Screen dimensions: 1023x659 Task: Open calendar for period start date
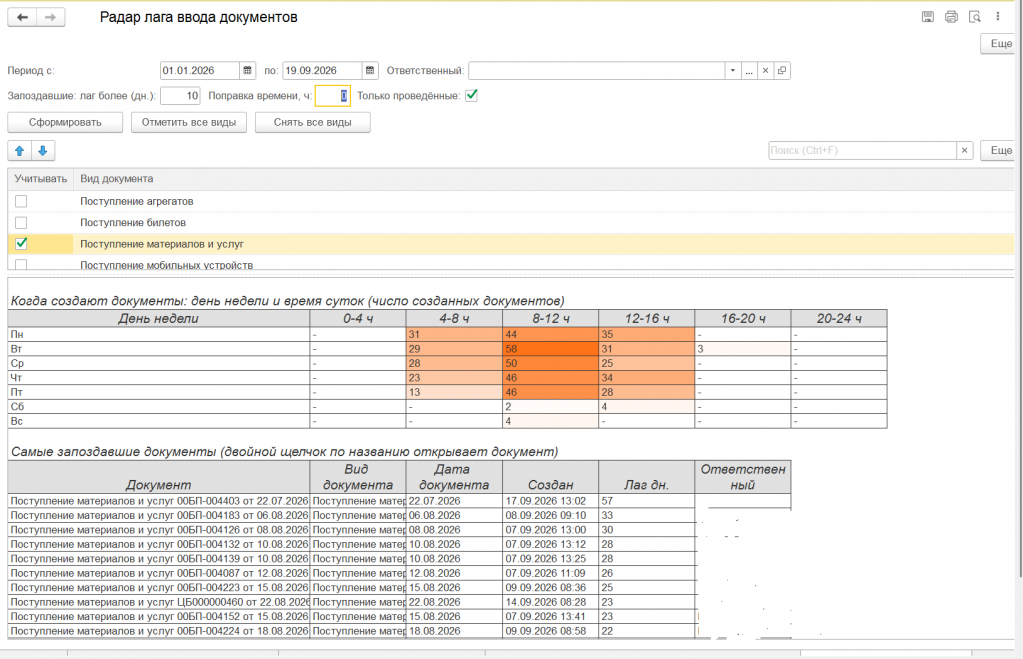[x=247, y=70]
